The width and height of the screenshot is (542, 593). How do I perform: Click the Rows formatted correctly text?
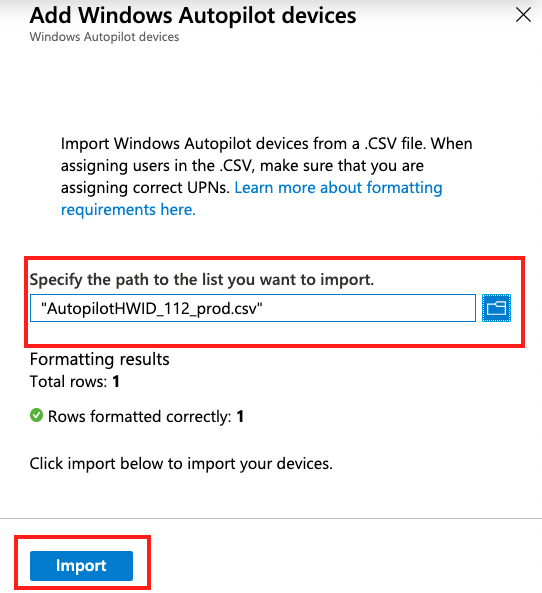[140, 417]
